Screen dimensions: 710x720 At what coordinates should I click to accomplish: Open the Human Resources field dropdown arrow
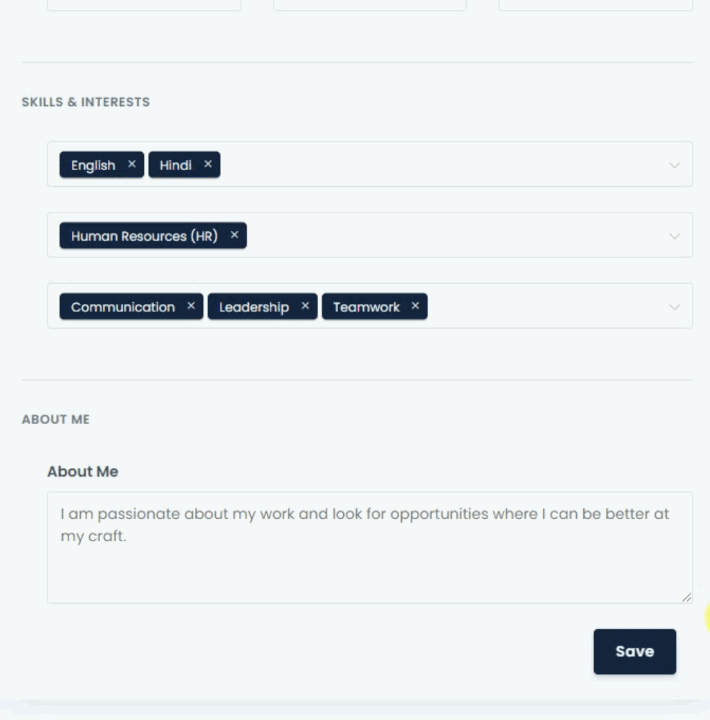point(675,236)
